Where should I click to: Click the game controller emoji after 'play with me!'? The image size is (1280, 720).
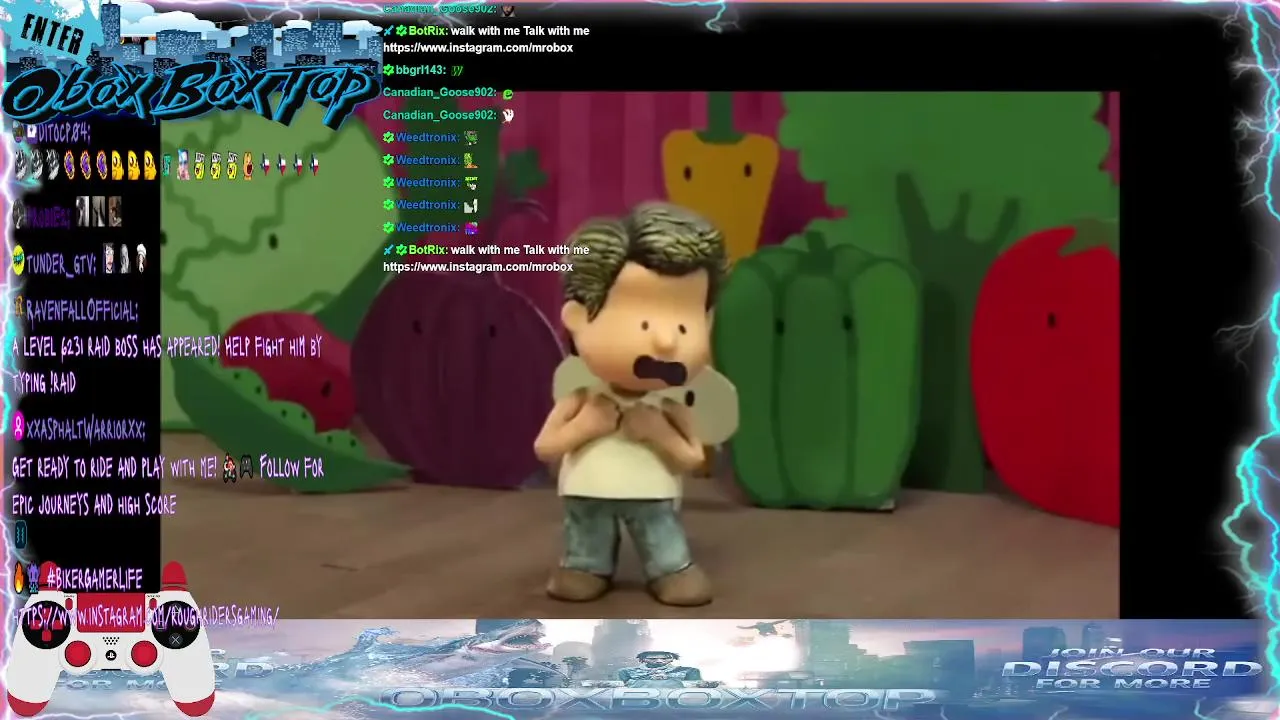[x=246, y=467]
